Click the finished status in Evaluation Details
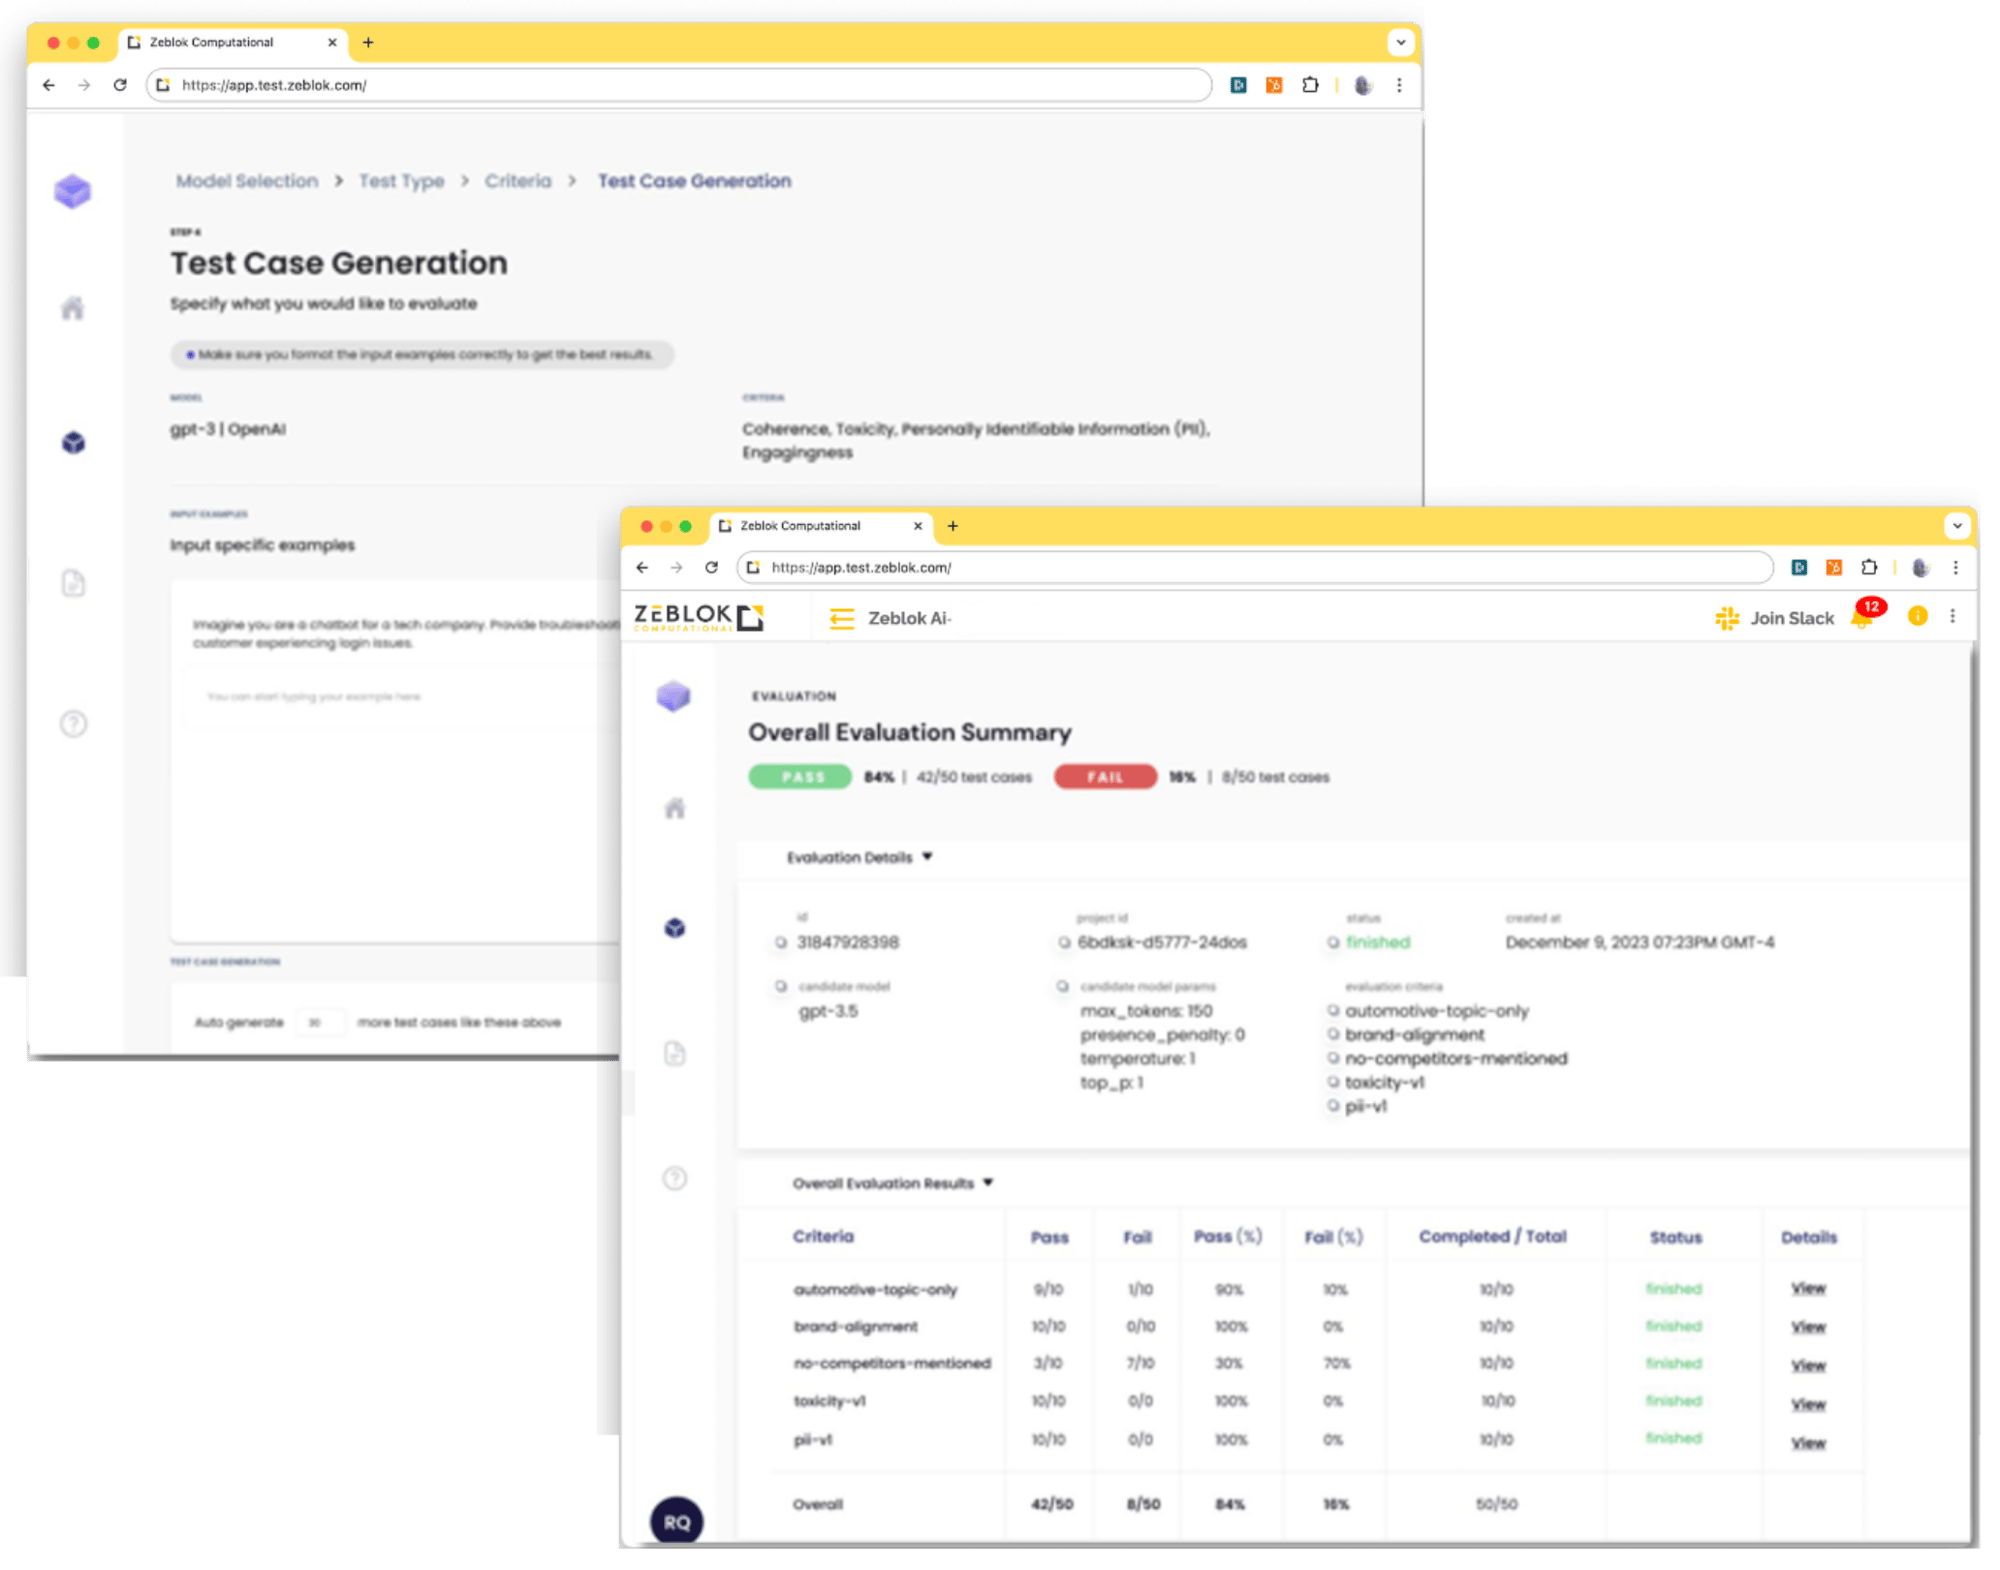2000x1570 pixels. (x=1378, y=942)
